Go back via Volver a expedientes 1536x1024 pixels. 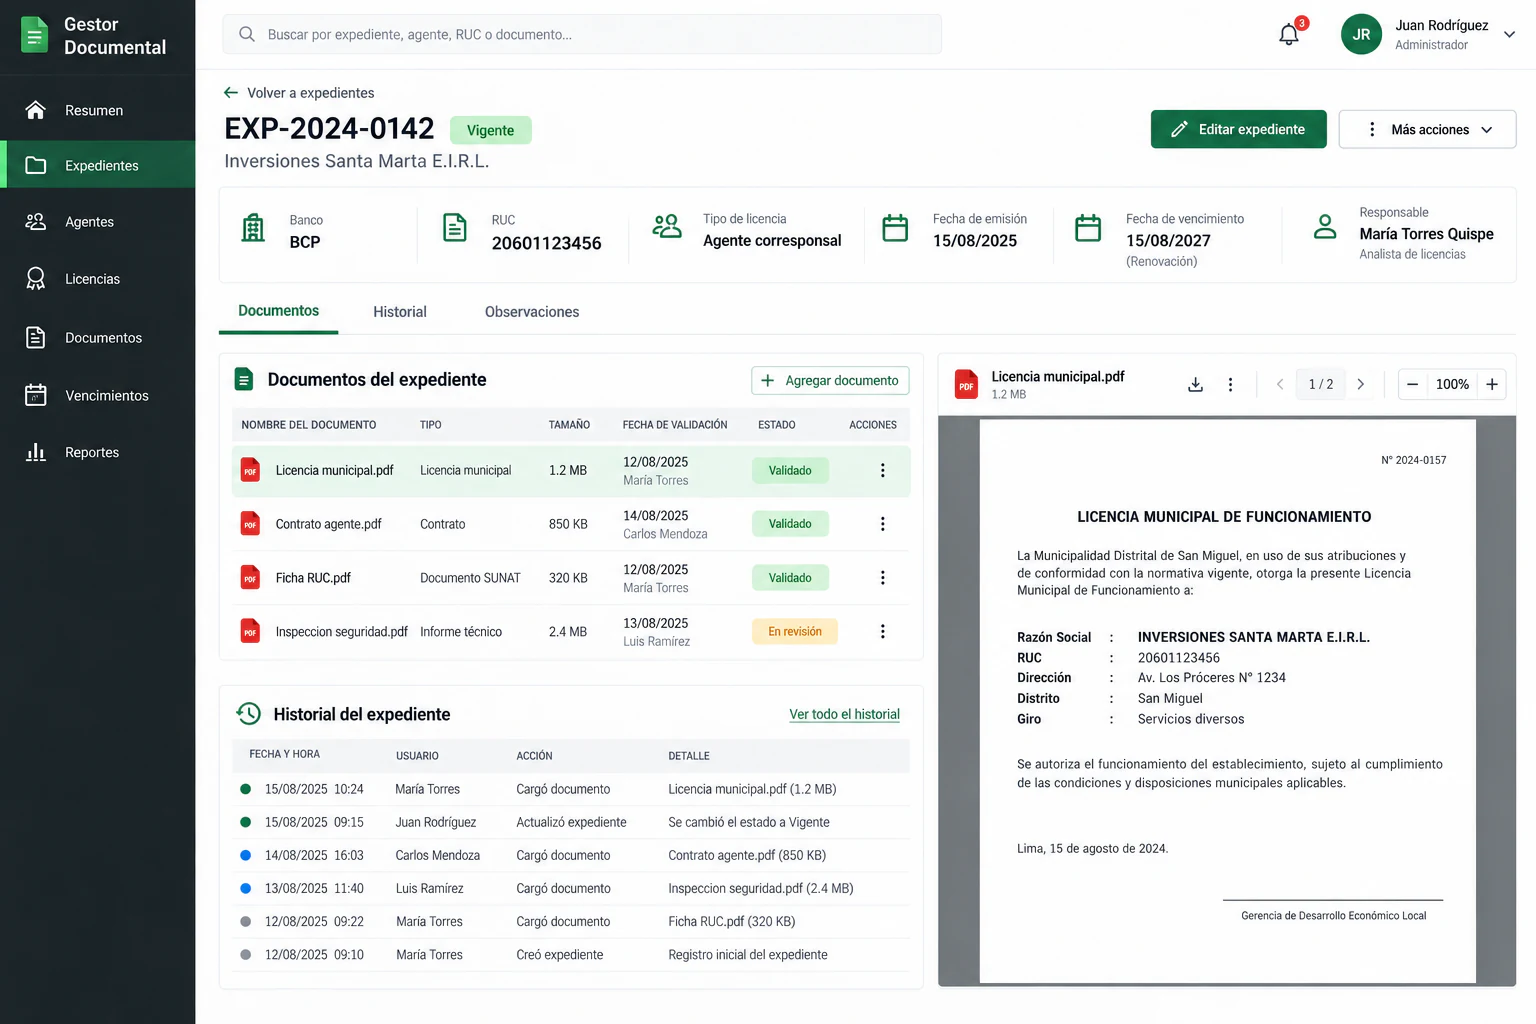[299, 93]
